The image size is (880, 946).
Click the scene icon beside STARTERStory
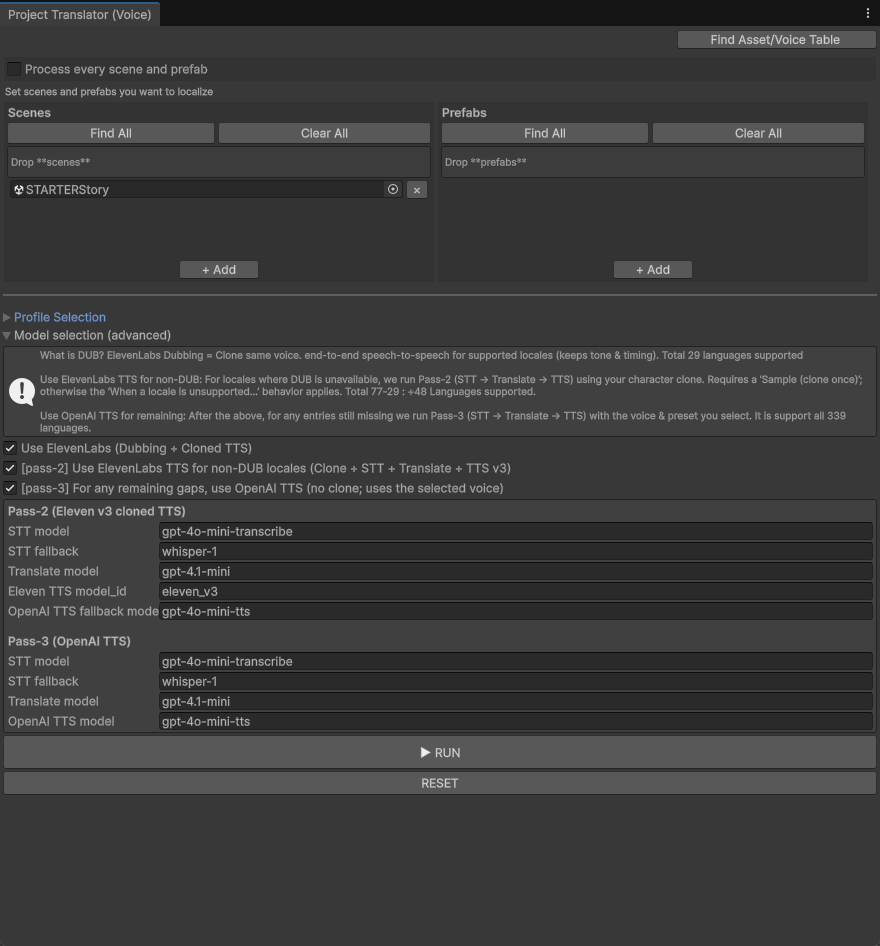tap(18, 189)
